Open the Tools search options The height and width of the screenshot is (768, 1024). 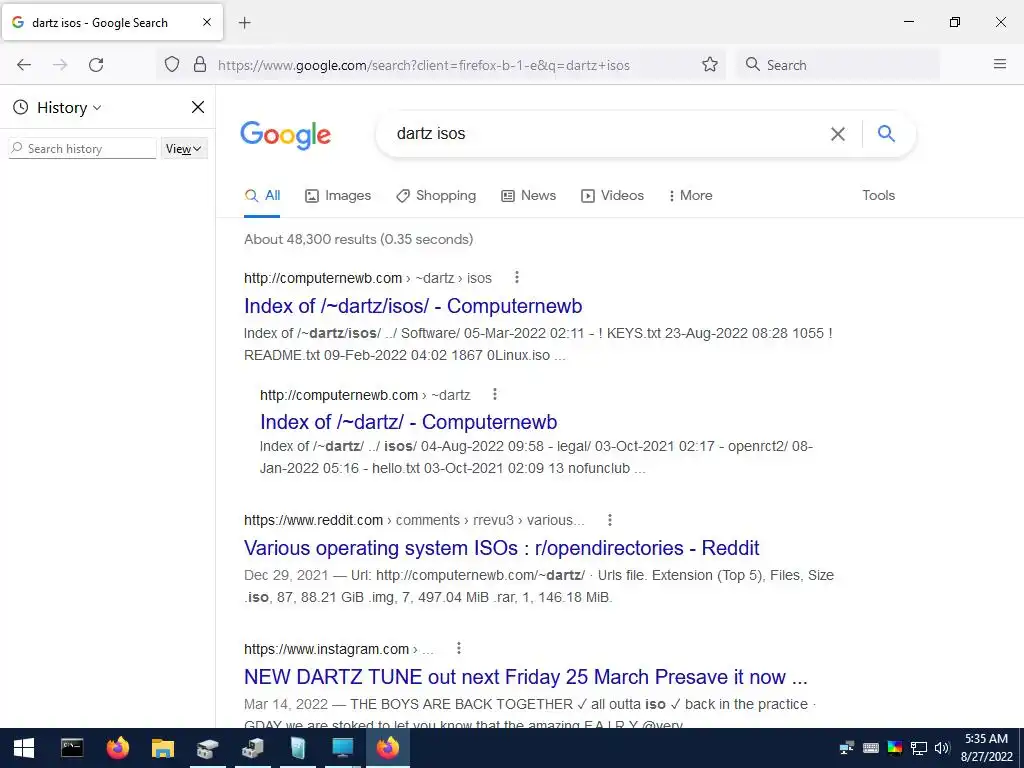coord(878,195)
